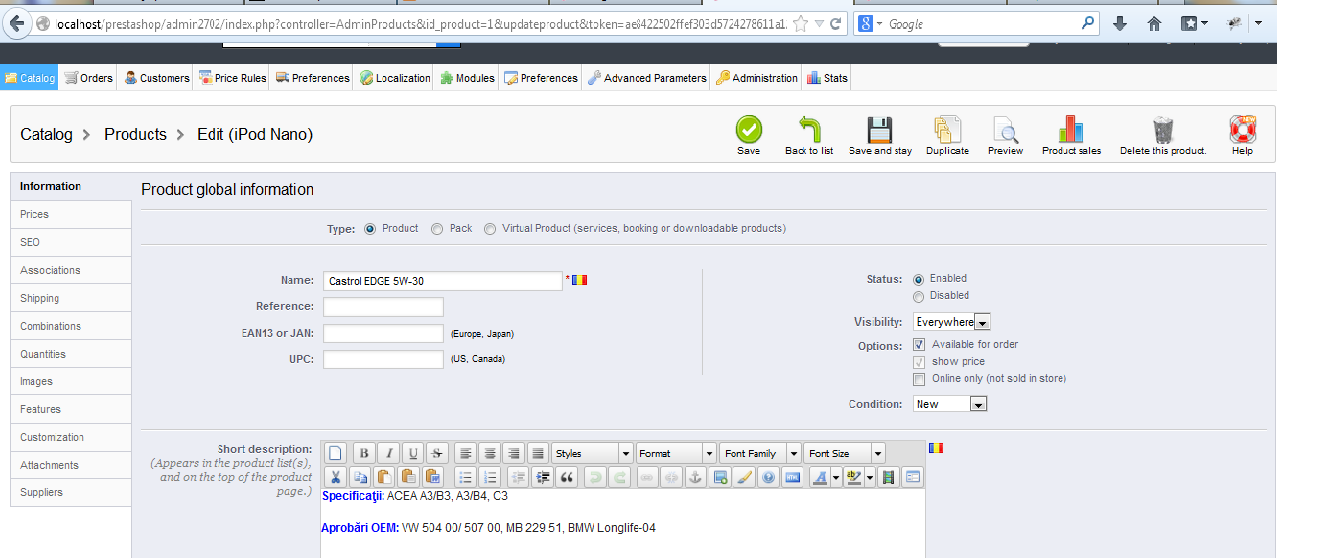Image resolution: width=1342 pixels, height=558 pixels.
Task: Click the Paste from Word icon
Action: tap(432, 477)
